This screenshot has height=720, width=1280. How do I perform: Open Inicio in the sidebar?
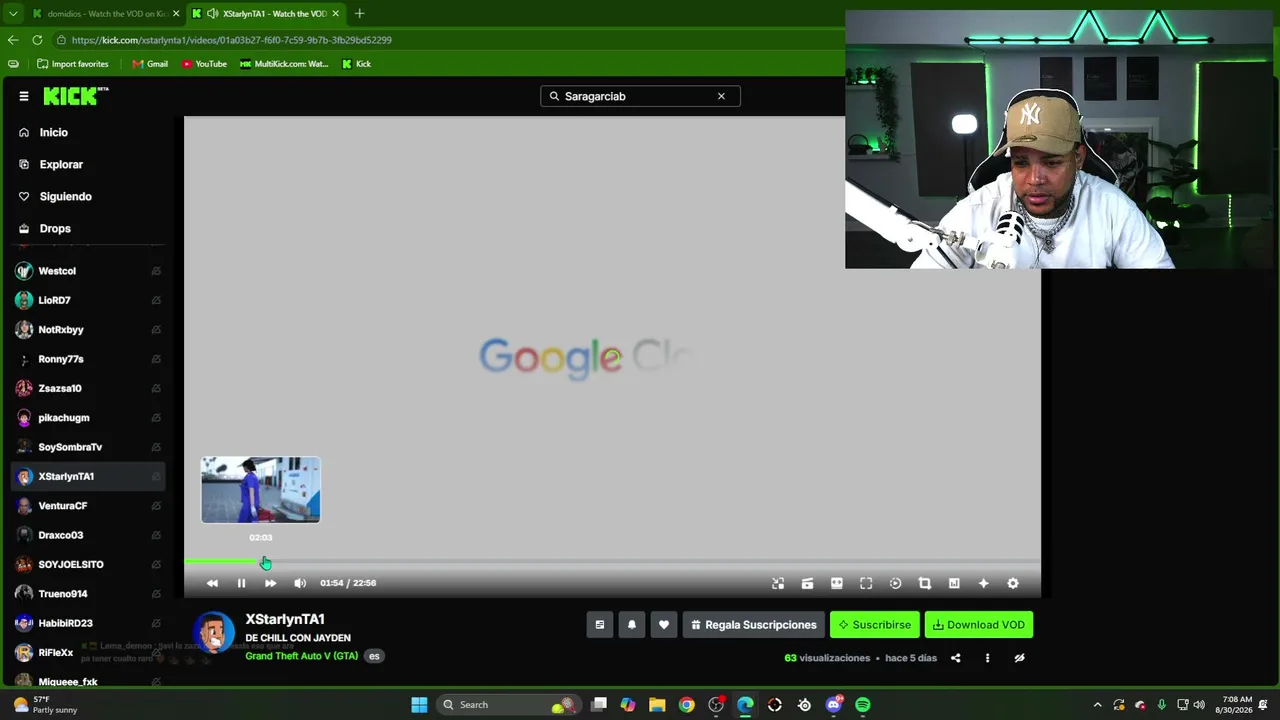[54, 132]
